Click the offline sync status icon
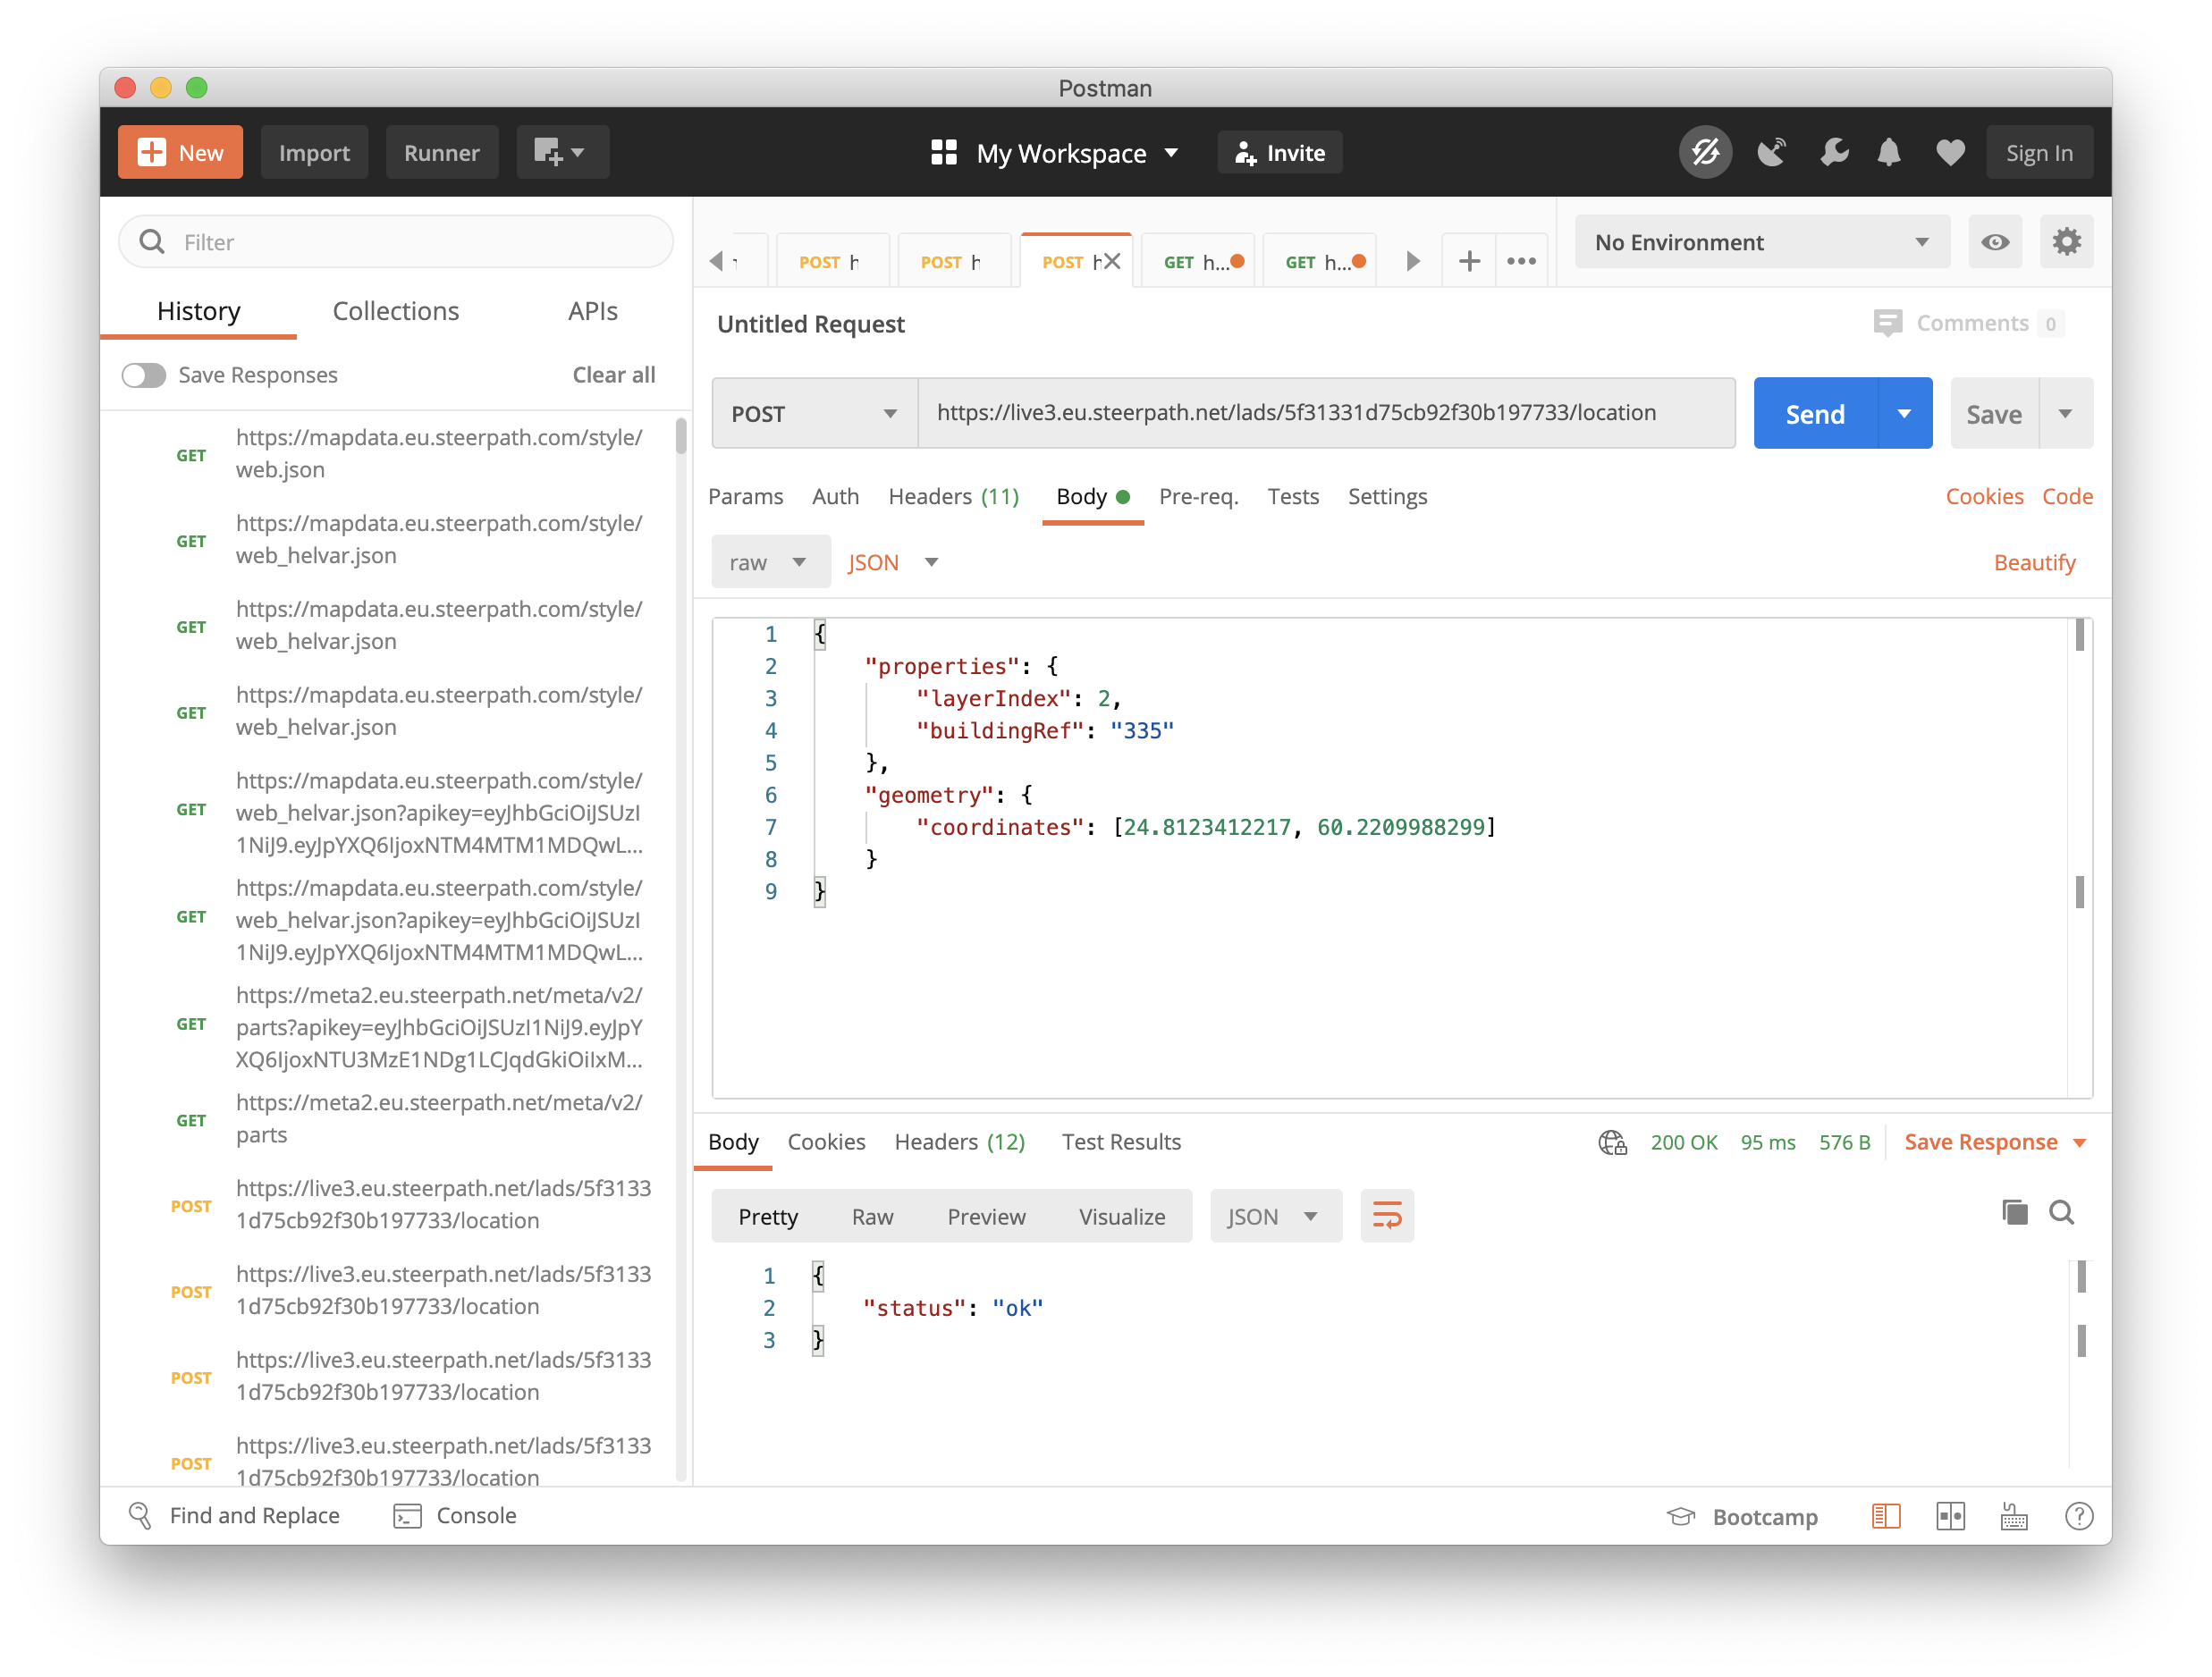The image size is (2212, 1677). [1705, 153]
